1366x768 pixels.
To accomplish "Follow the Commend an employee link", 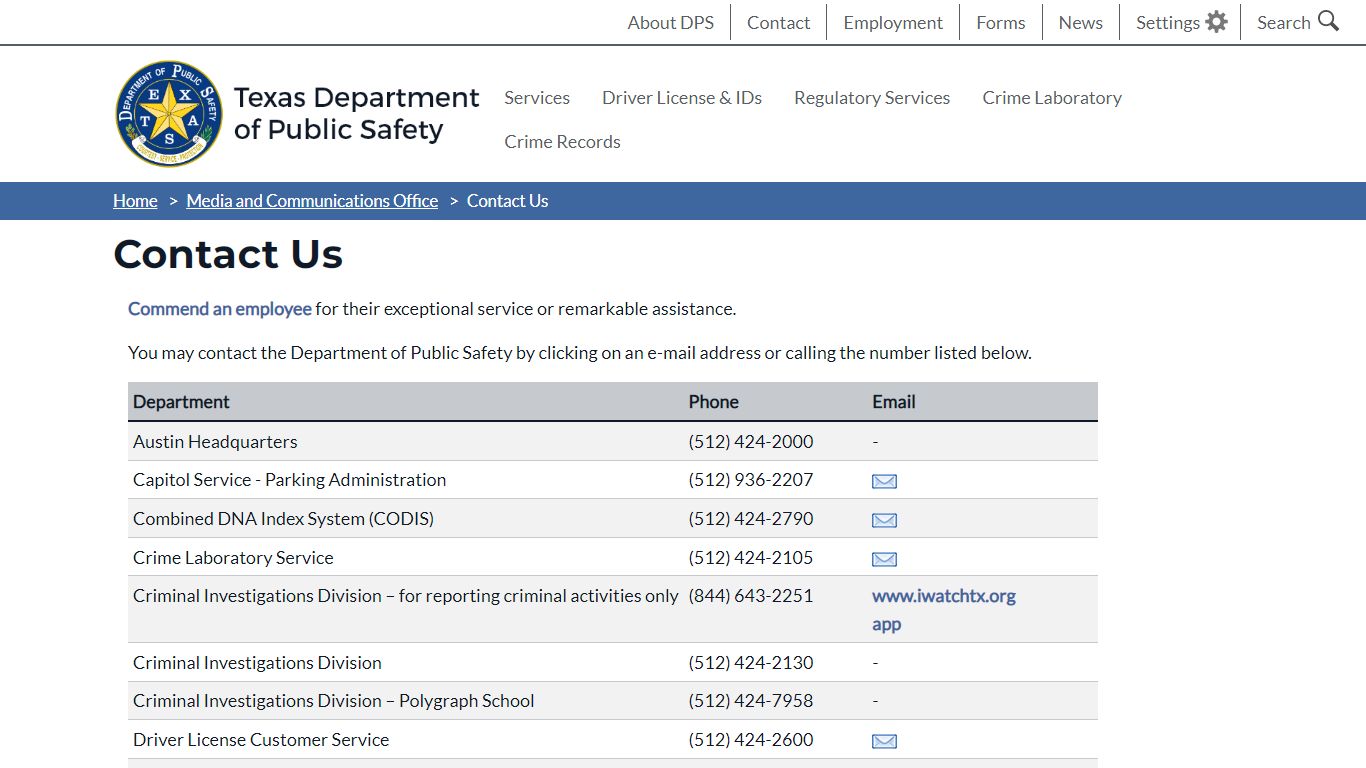I will [220, 309].
